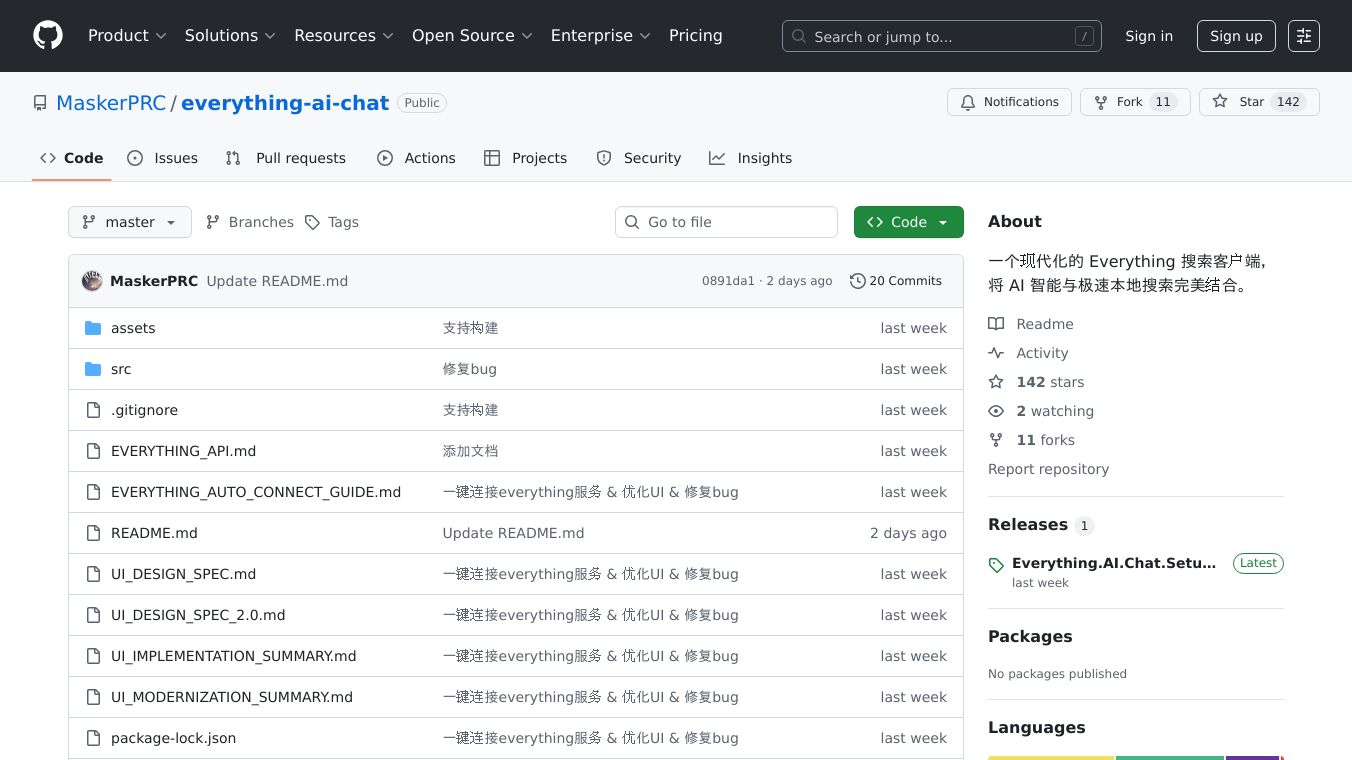Viewport: 1352px width, 760px height.
Task: Click the yellow language bar segment
Action: click(x=1050, y=757)
